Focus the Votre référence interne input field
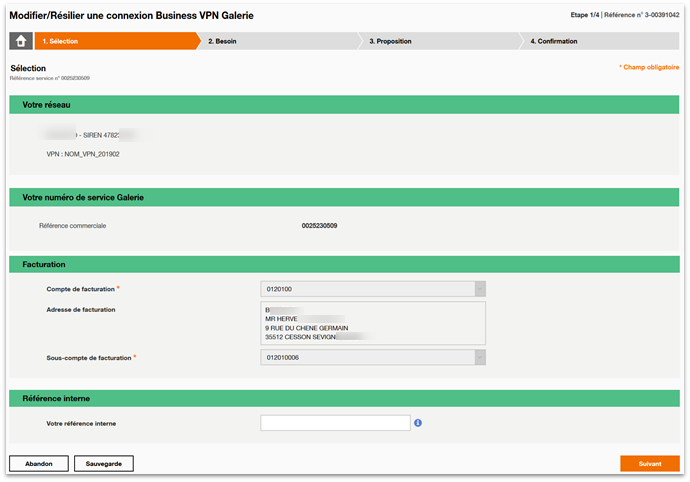 click(335, 423)
